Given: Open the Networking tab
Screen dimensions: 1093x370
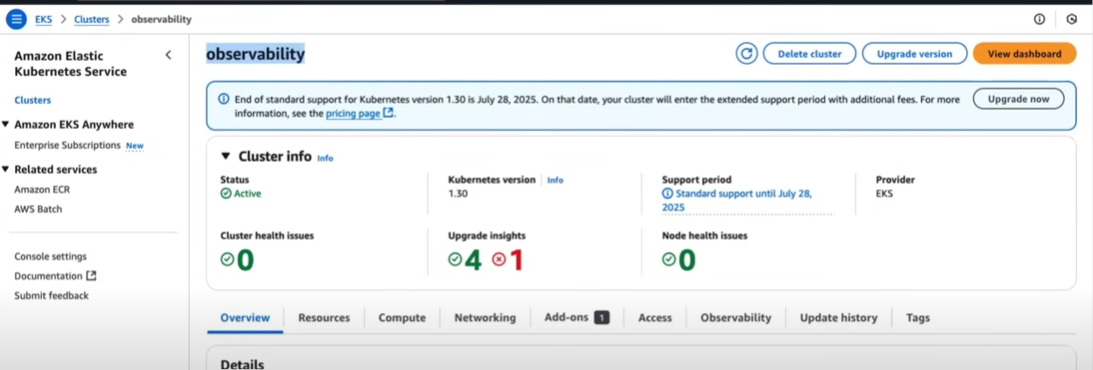Looking at the screenshot, I should tap(485, 318).
